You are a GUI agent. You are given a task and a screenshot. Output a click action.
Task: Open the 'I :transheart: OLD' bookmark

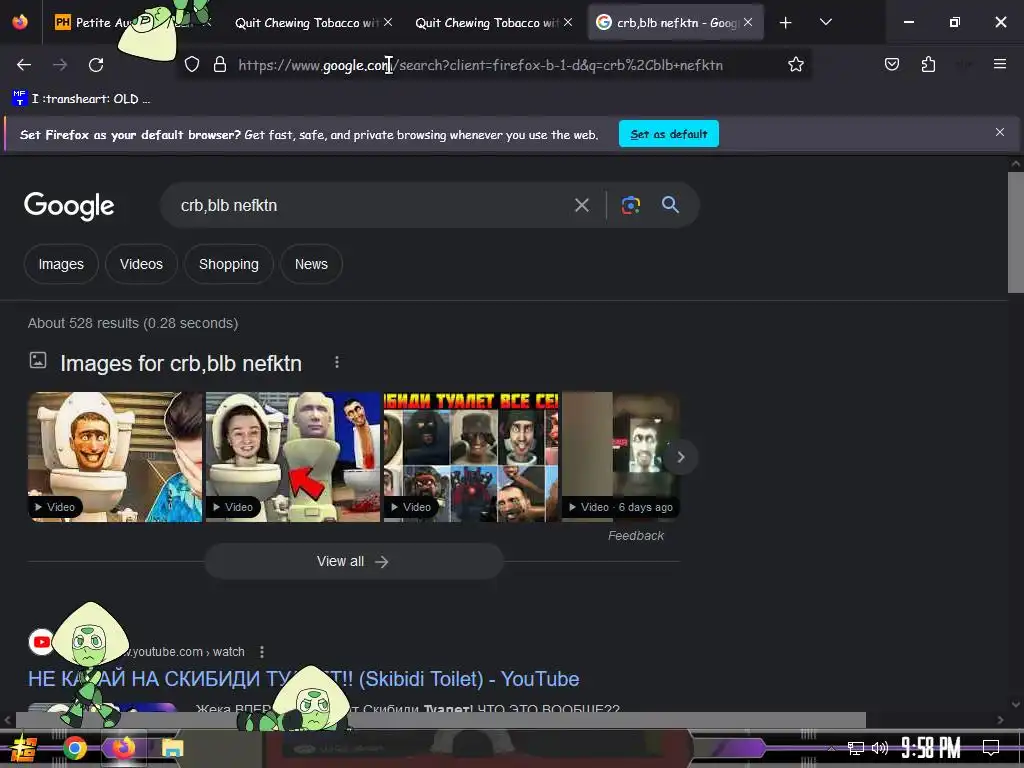pos(82,99)
